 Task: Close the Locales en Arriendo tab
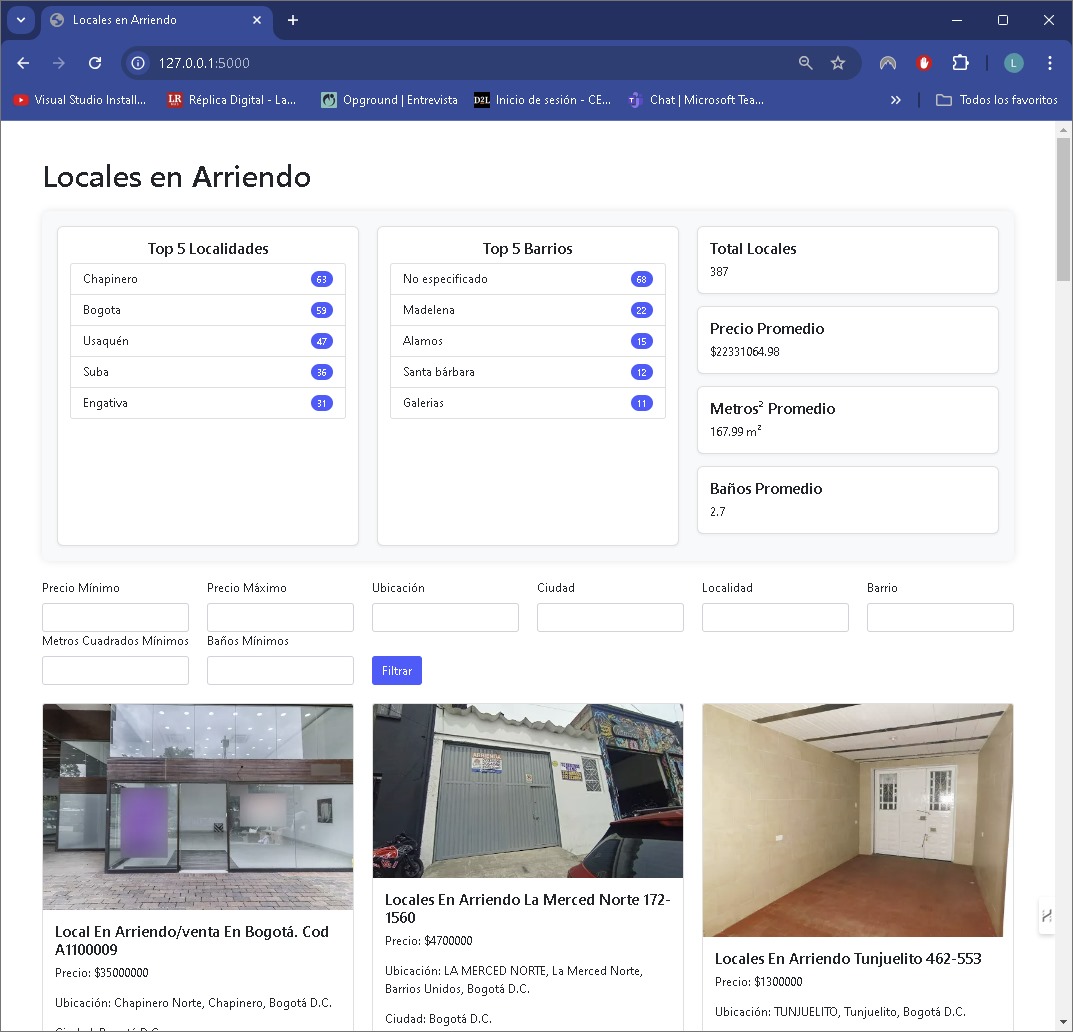[257, 20]
